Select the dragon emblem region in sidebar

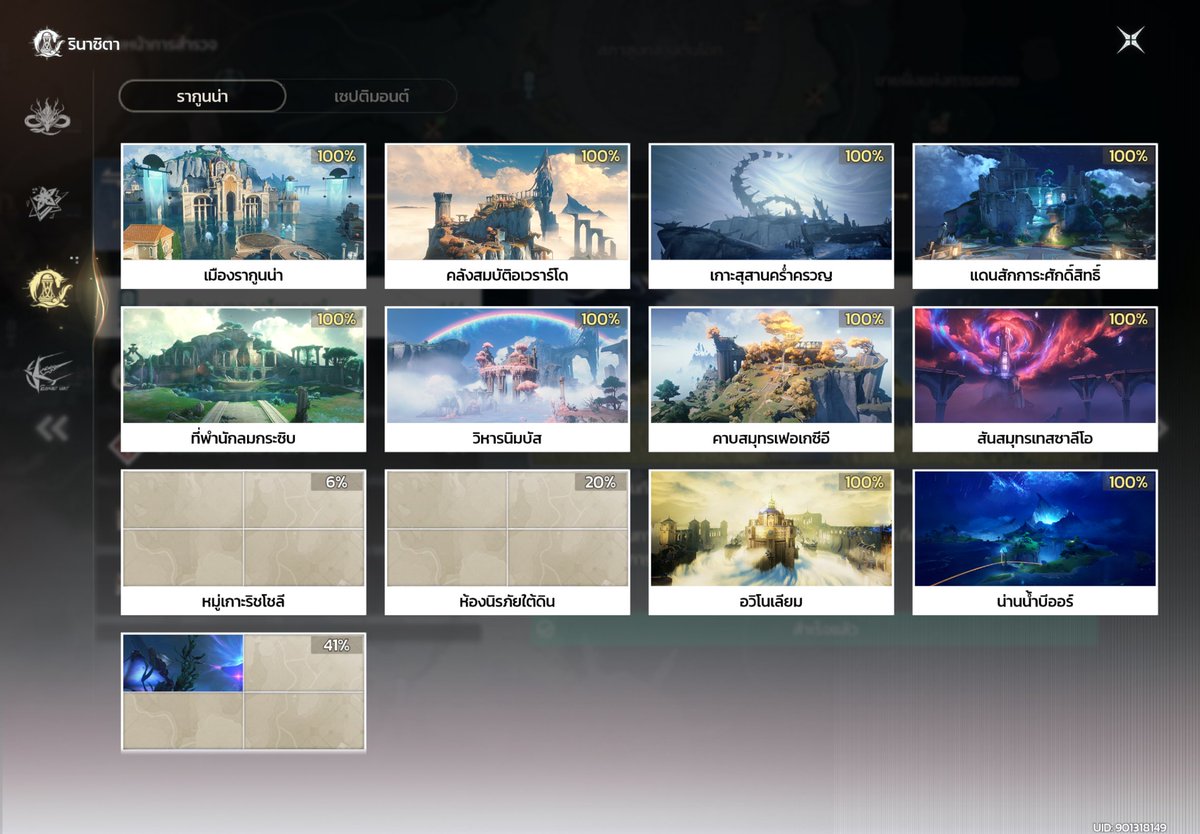tap(47, 116)
